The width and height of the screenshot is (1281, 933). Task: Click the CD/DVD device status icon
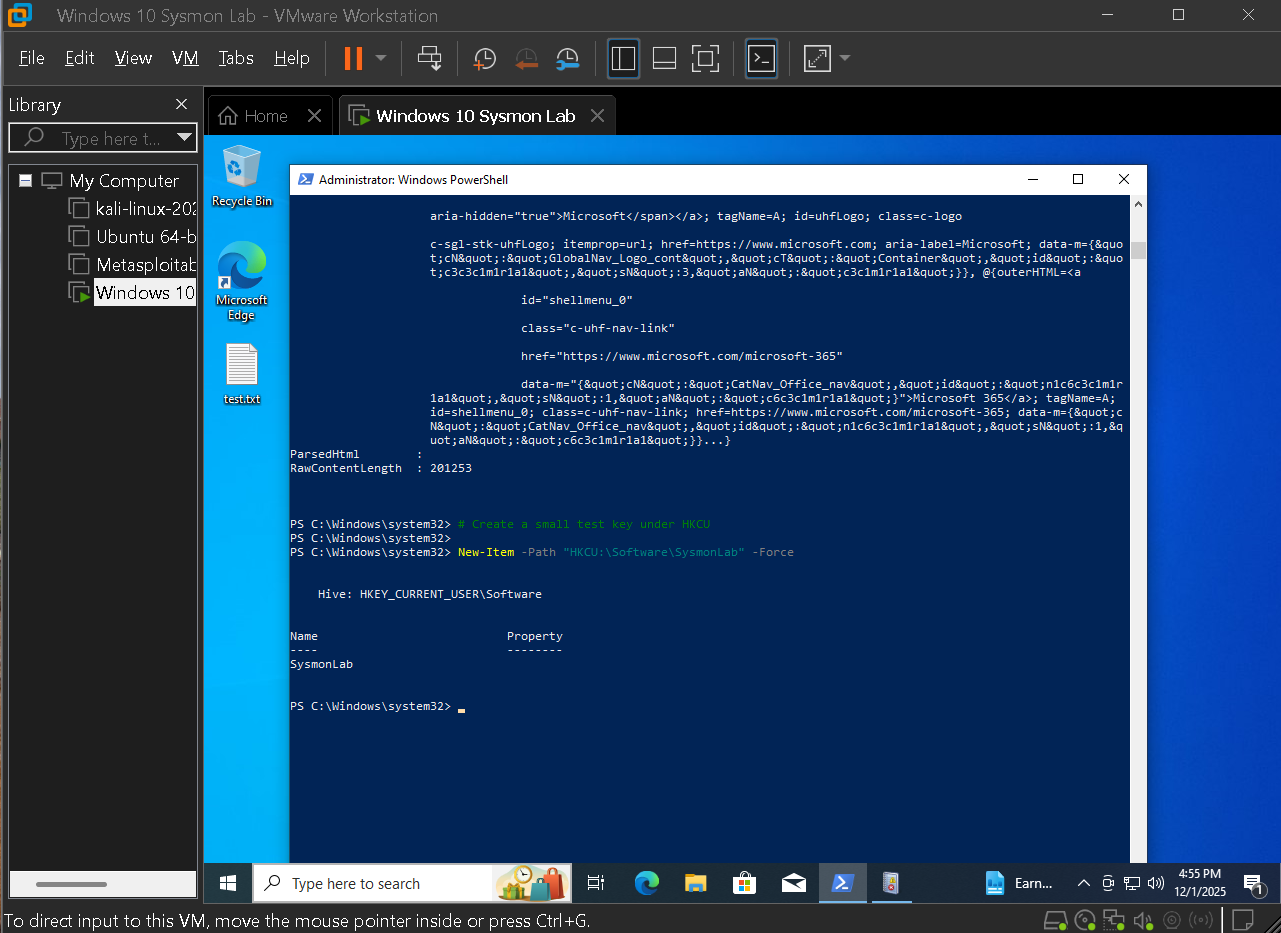click(1085, 920)
